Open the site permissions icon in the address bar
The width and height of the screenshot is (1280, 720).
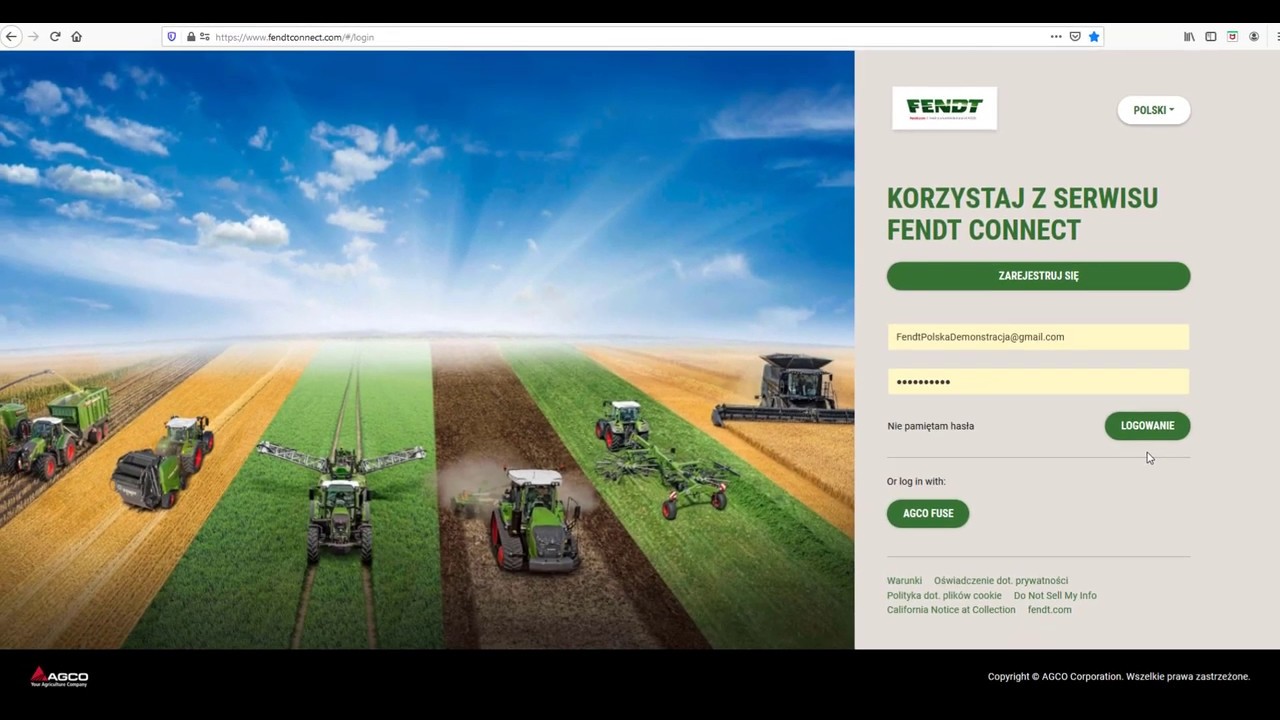click(x=205, y=37)
